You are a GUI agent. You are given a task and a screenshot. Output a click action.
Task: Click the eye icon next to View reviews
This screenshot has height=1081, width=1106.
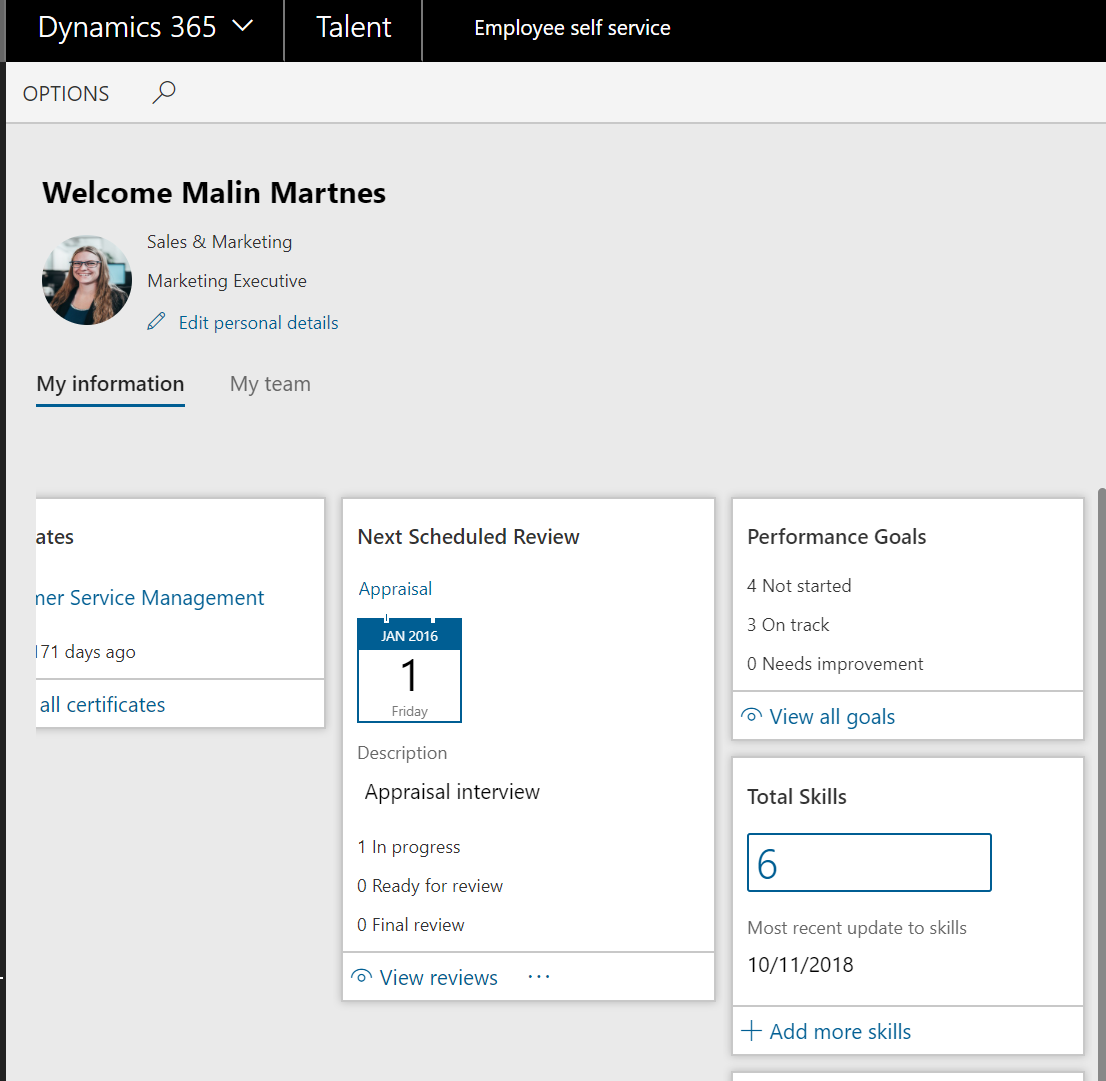(362, 977)
